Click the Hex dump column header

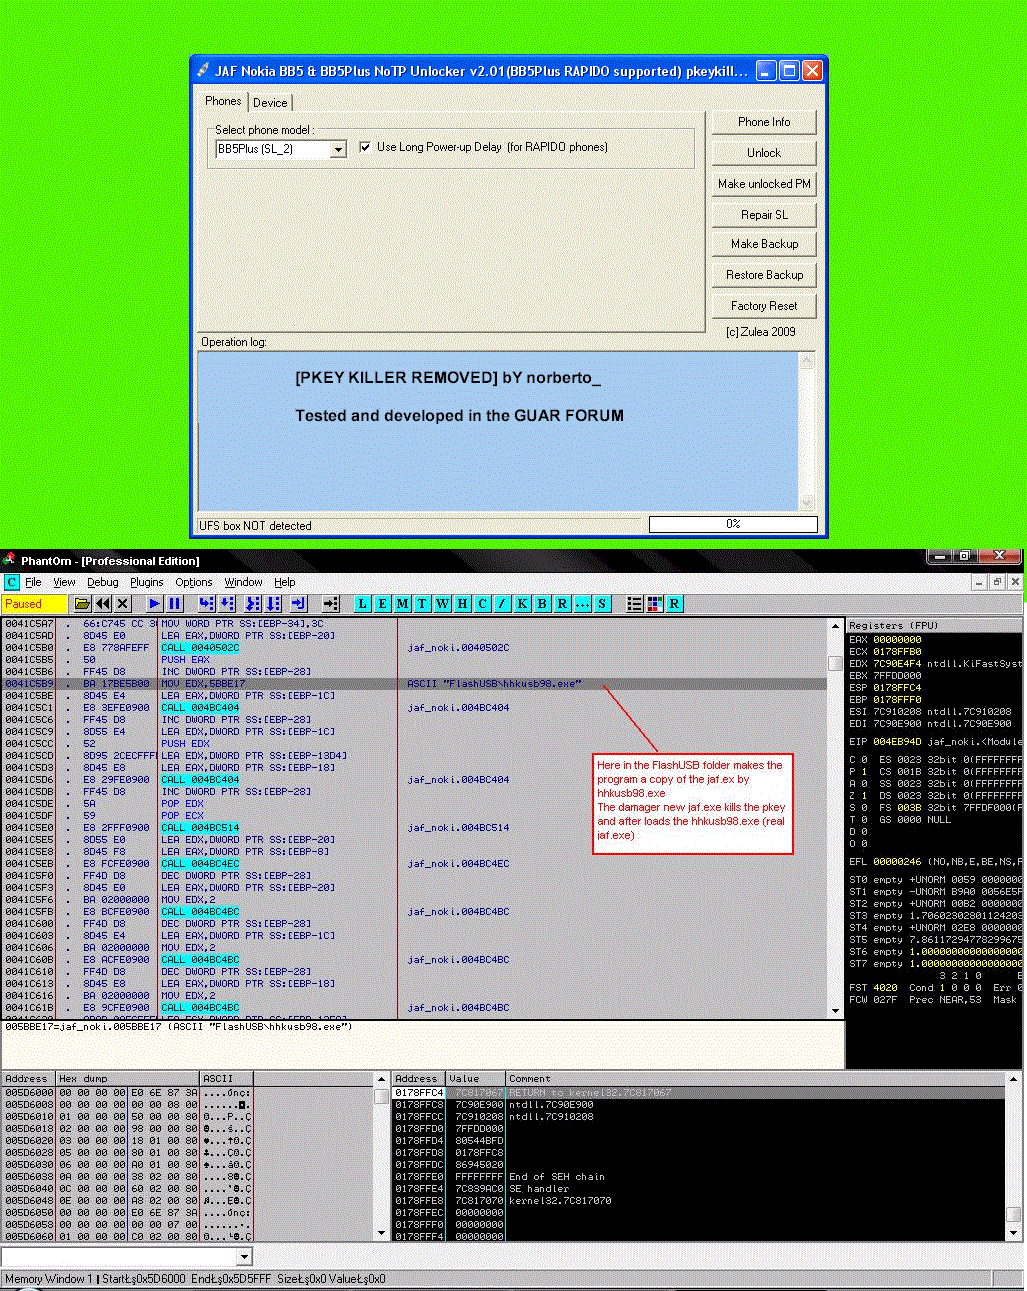[x=127, y=1078]
